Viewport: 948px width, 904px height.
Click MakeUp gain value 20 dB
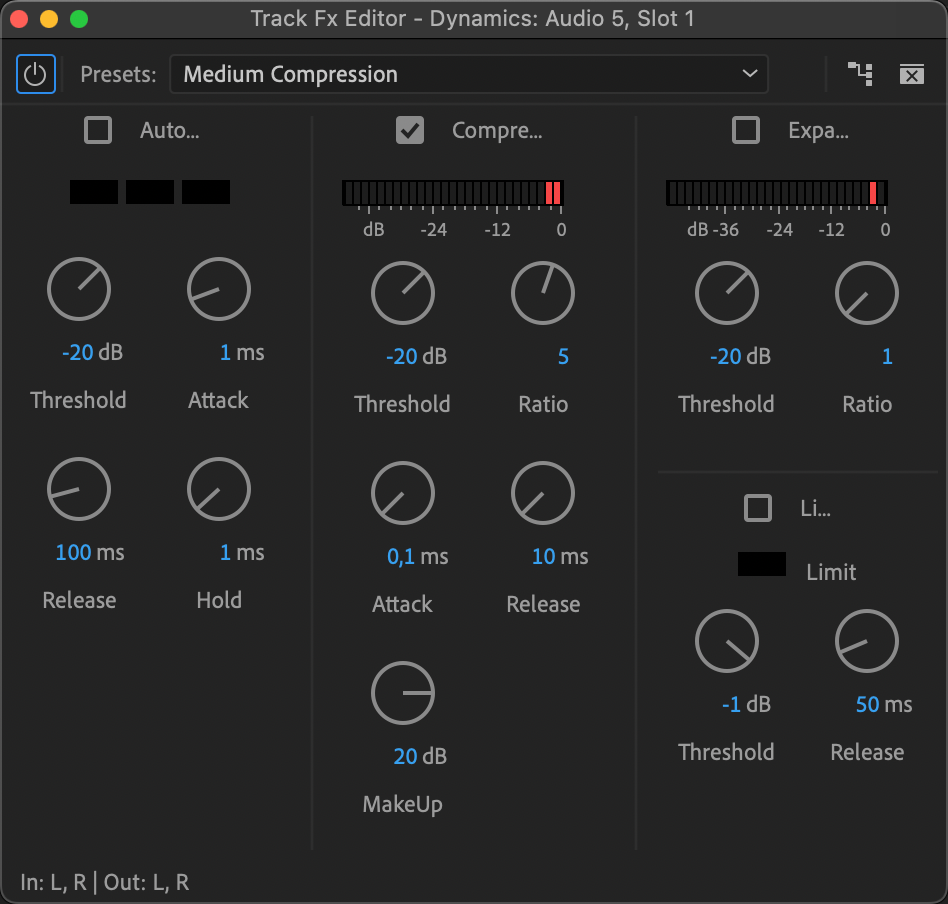[420, 756]
